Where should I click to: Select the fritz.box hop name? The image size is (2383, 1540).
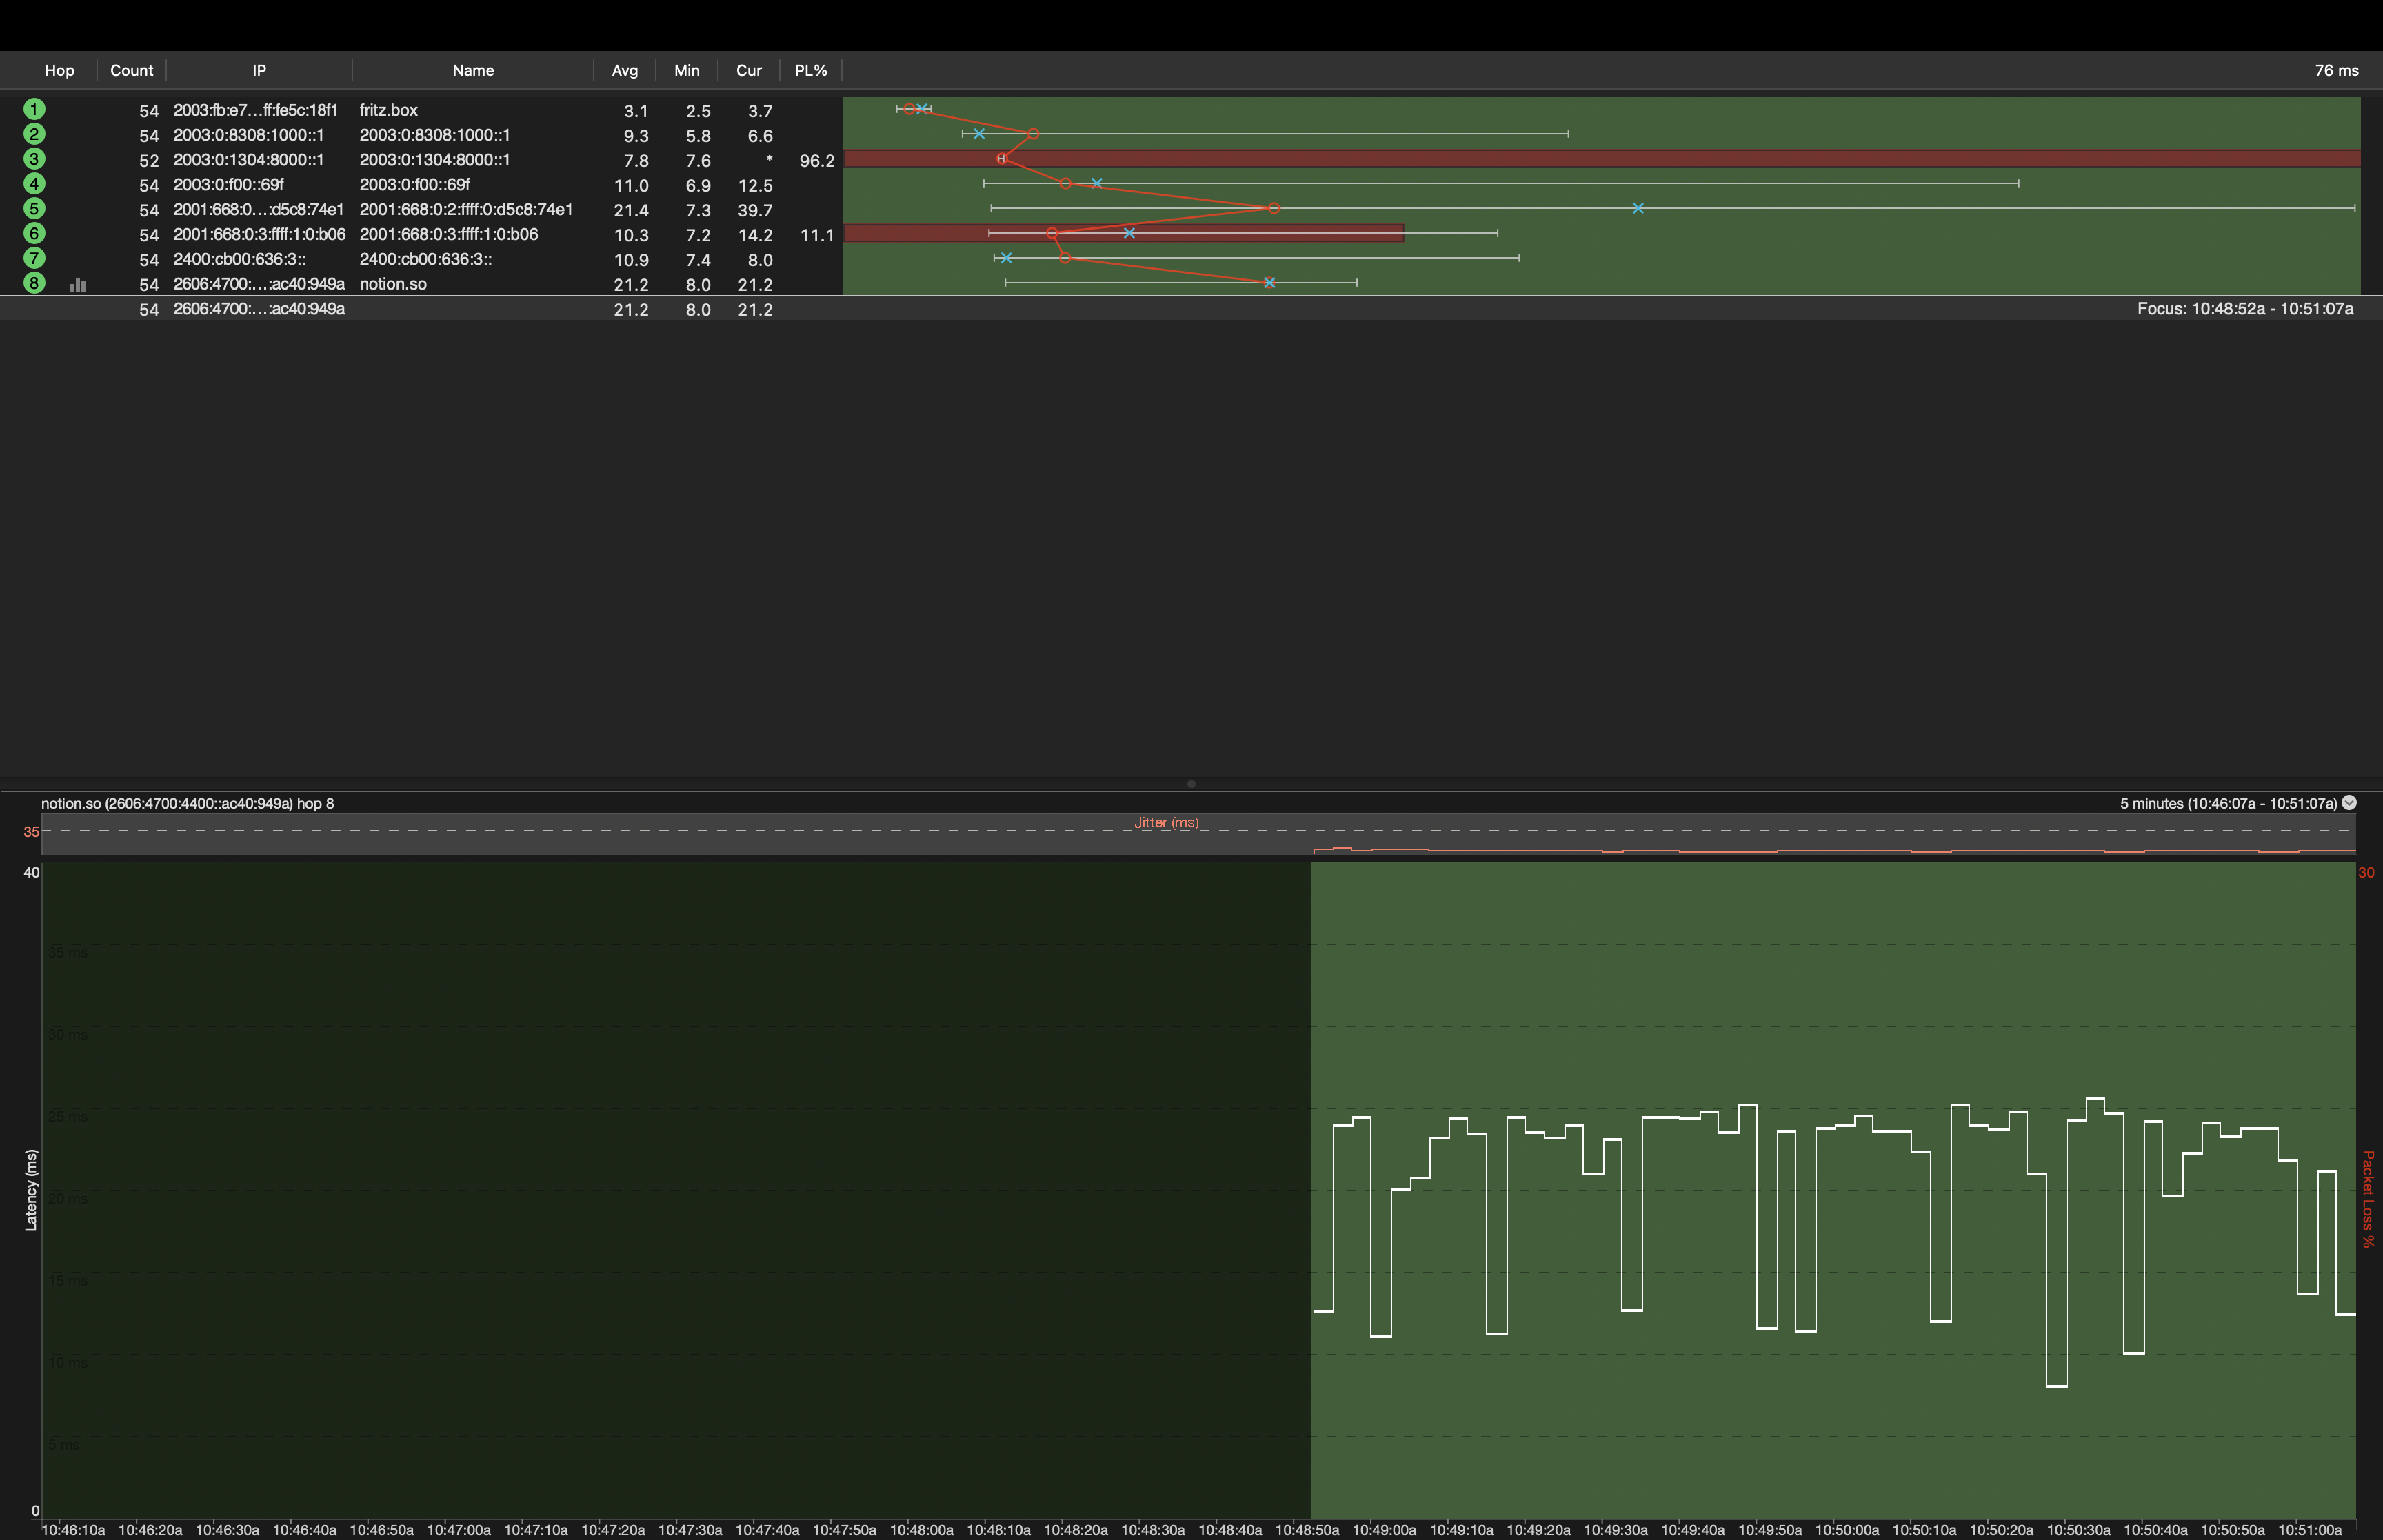coord(388,110)
